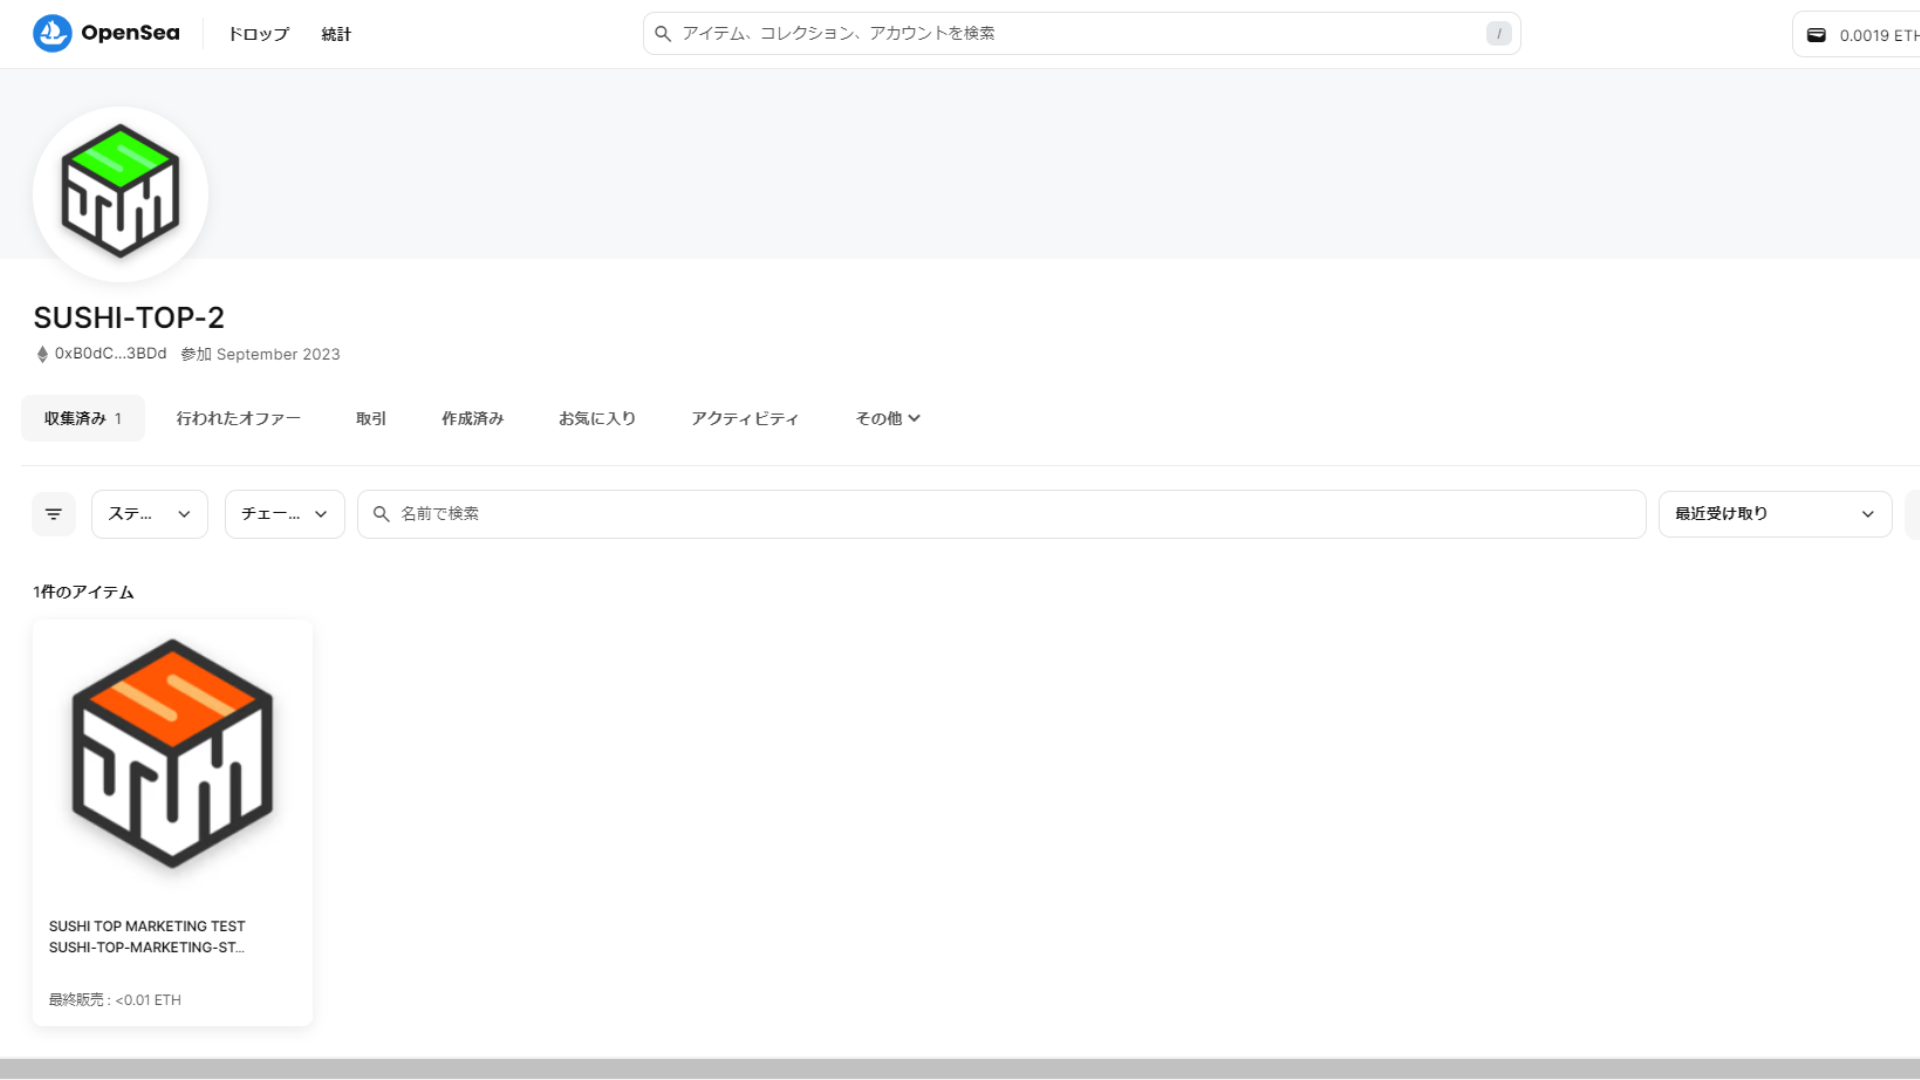Click the 最終販売 : <0.01 ETH text
1920x1080 pixels.
(x=115, y=1000)
